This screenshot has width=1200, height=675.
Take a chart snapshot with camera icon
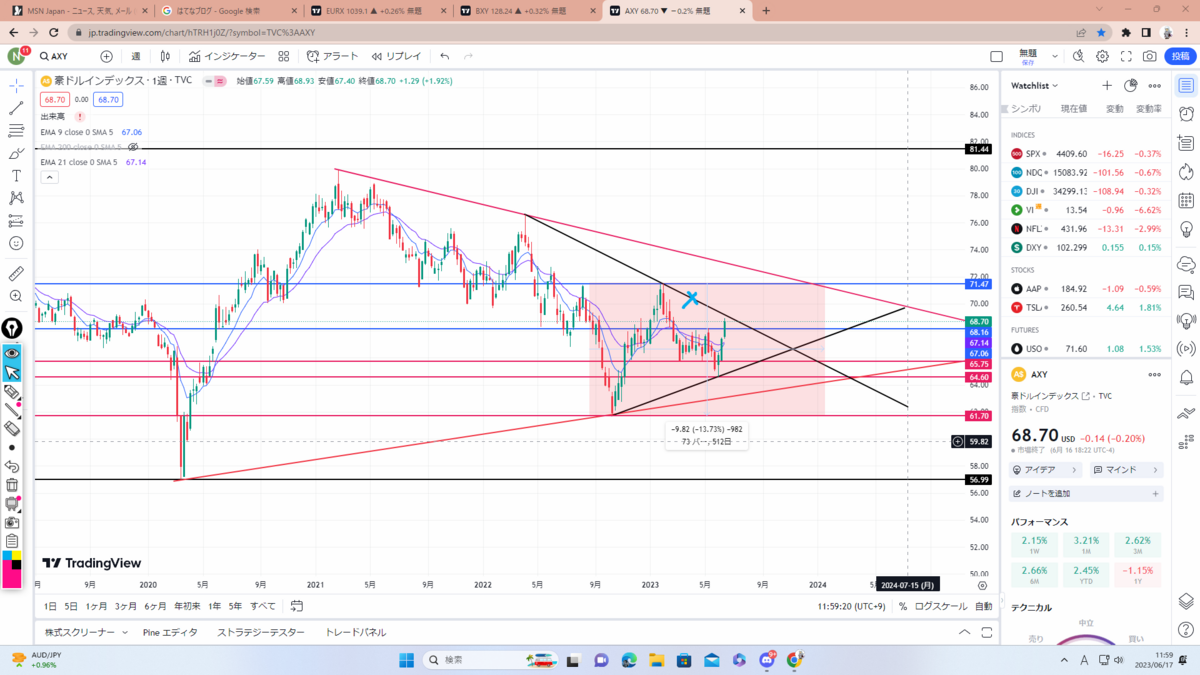(x=1151, y=57)
